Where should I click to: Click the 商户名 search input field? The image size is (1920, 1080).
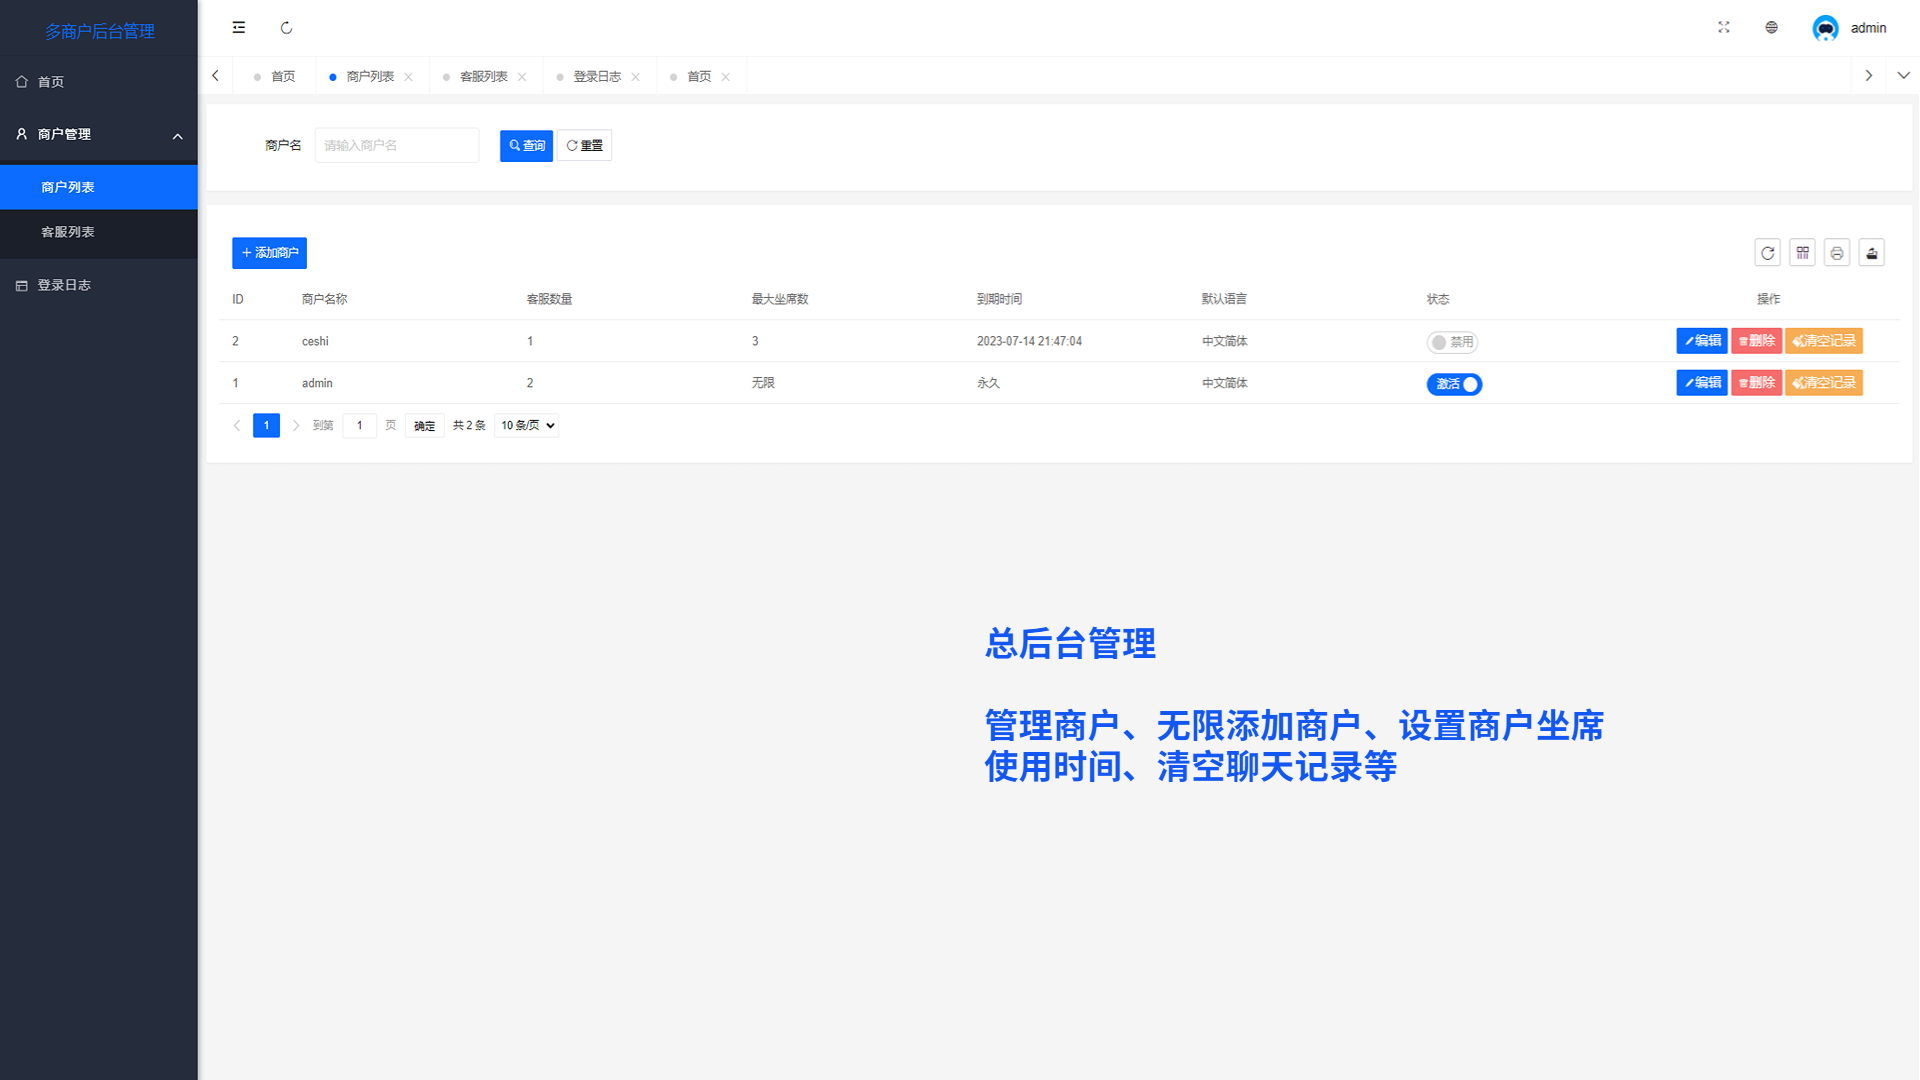coord(397,146)
